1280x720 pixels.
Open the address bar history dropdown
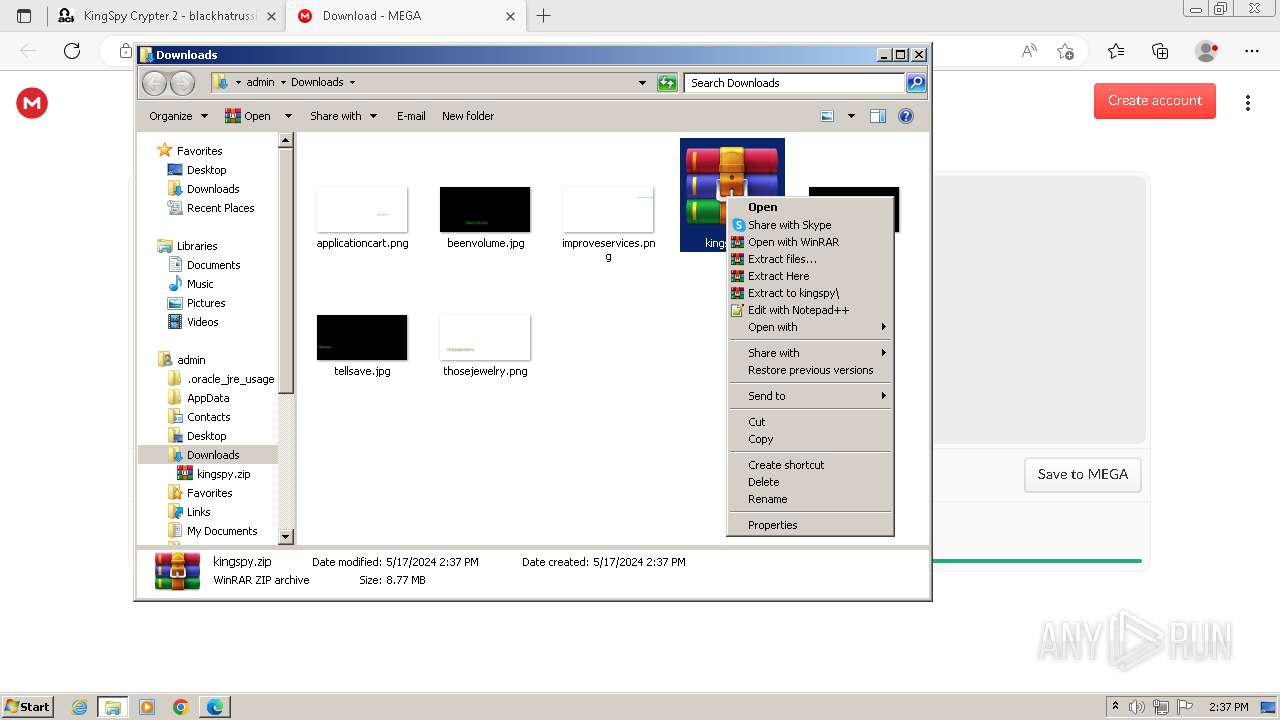(x=642, y=83)
